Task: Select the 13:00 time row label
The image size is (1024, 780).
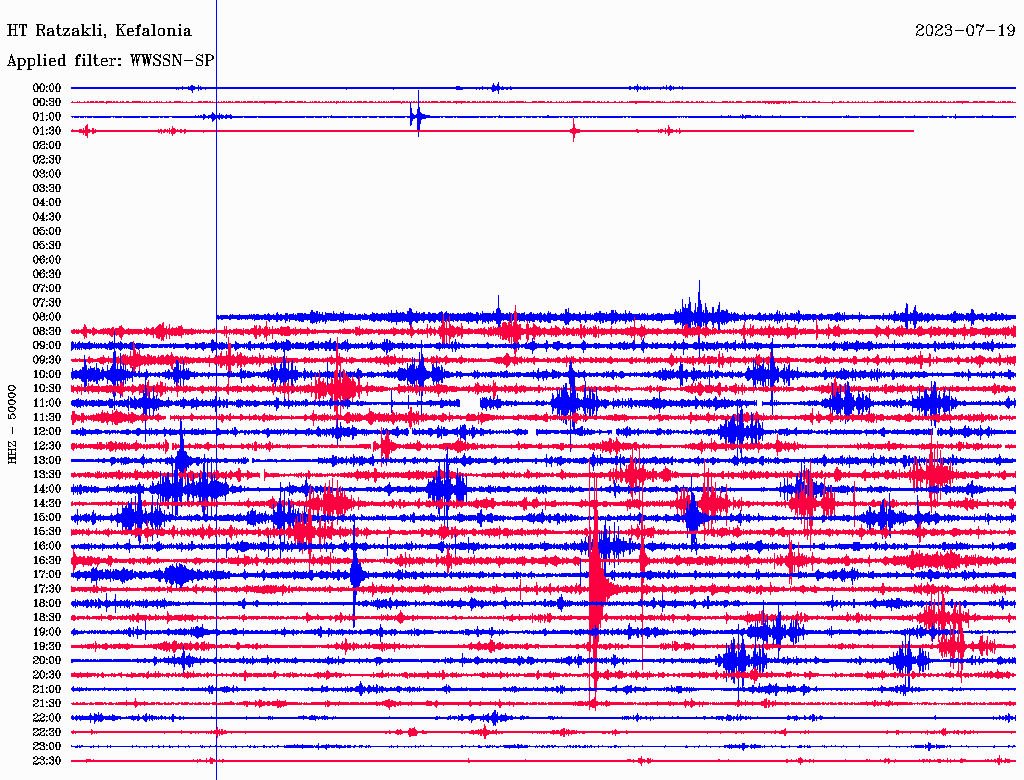Action: 47,461
